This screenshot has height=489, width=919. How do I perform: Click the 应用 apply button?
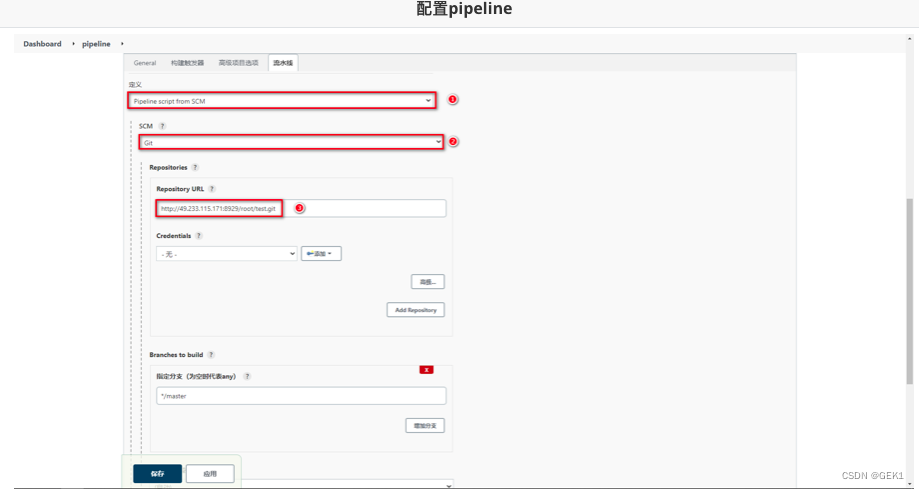[x=210, y=474]
